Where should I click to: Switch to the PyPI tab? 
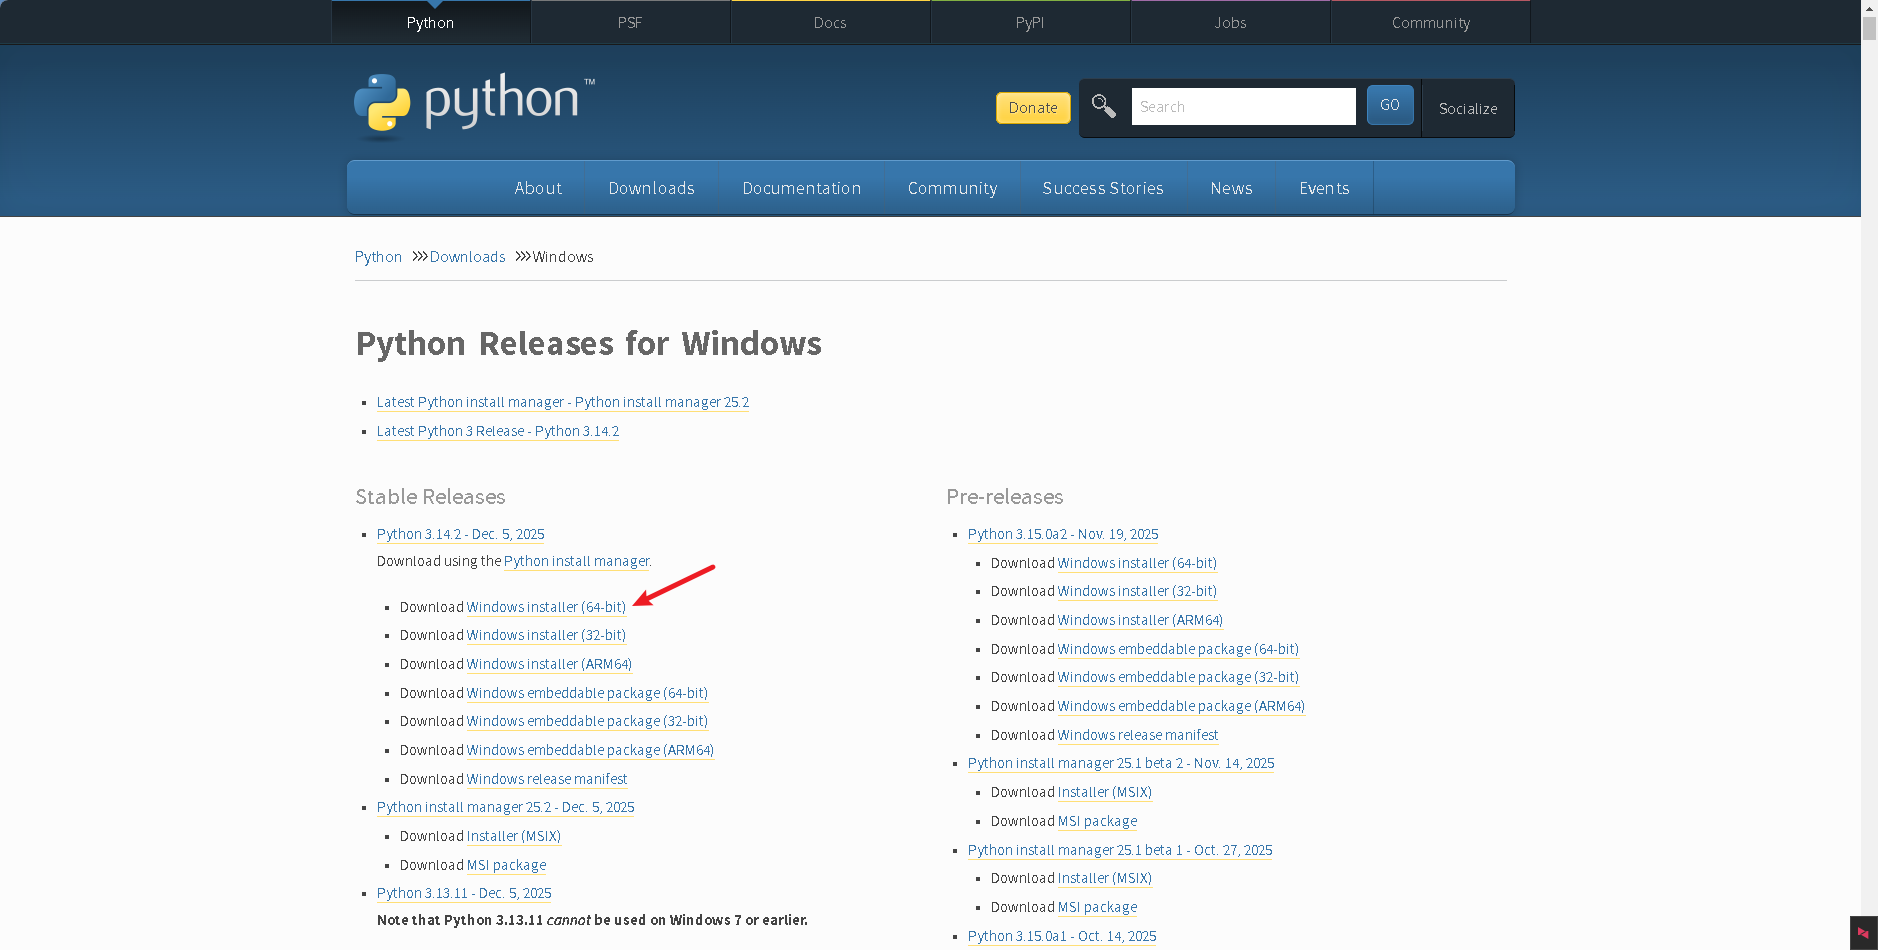coord(1030,22)
